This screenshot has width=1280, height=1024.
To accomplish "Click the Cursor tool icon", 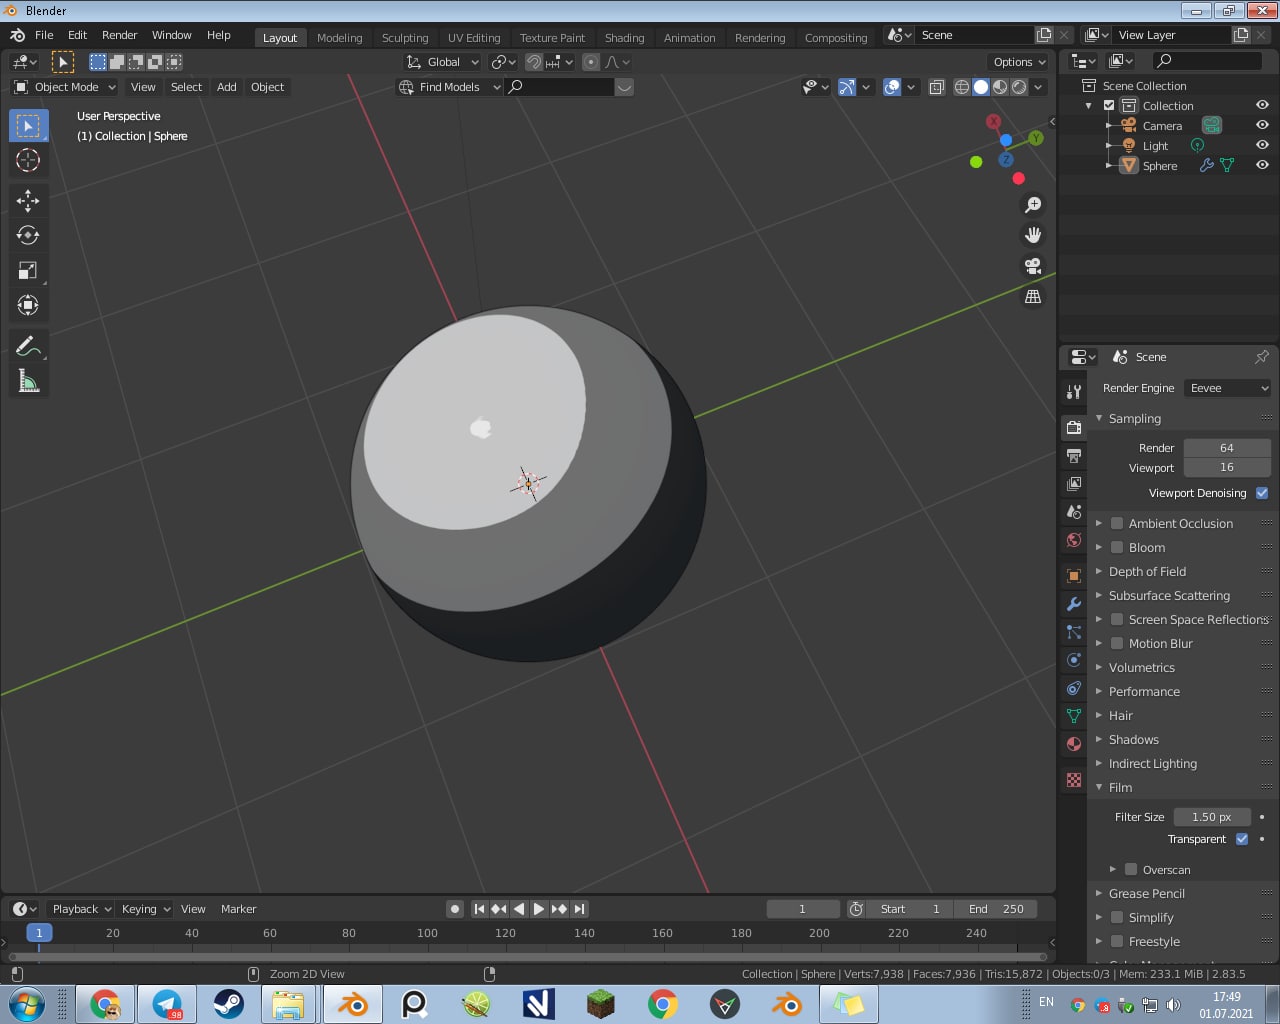I will pos(28,160).
